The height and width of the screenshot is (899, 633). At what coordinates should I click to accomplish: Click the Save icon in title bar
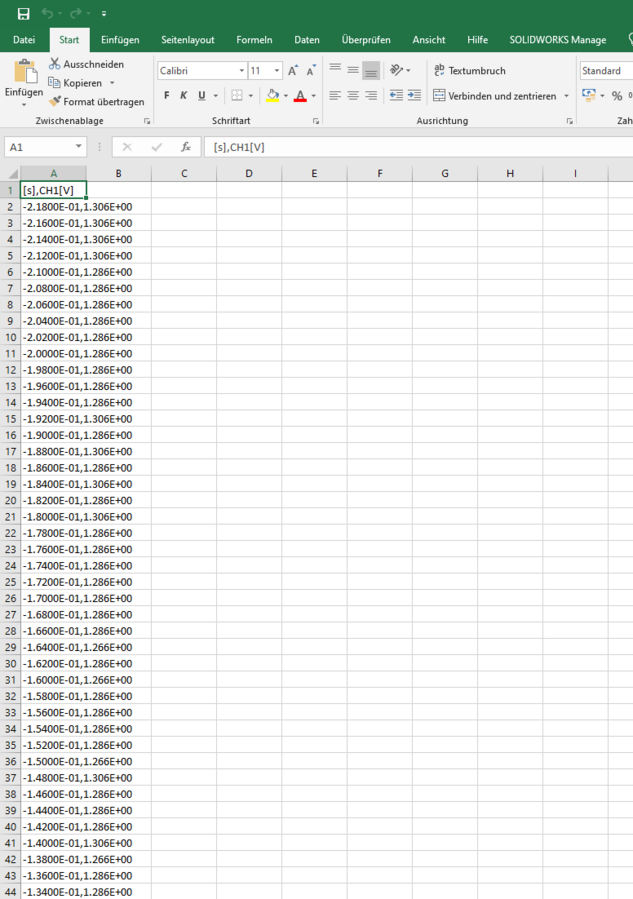click(24, 13)
